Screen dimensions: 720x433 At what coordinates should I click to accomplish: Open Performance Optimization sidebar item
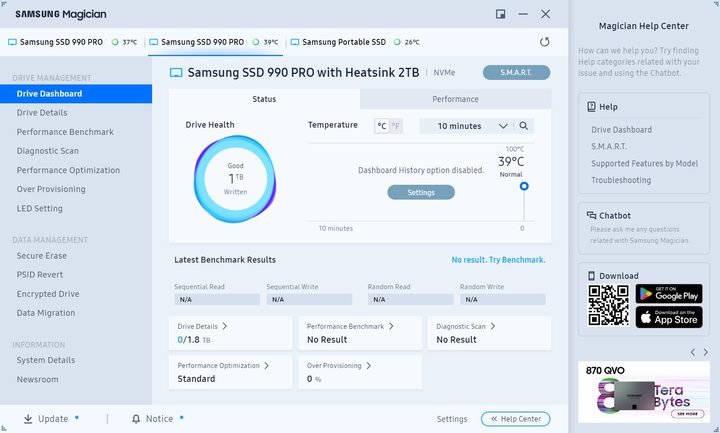click(68, 170)
